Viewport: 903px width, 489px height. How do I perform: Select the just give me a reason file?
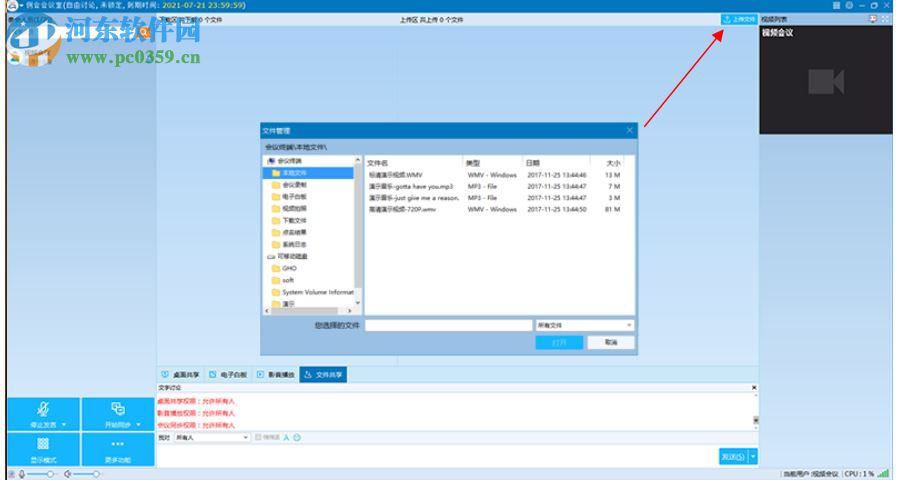coord(494,198)
